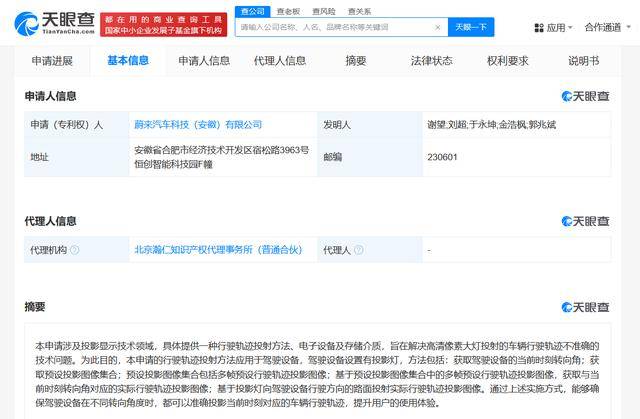Click the postal code value 230601
Image resolution: width=640 pixels, height=419 pixels.
pyautogui.click(x=442, y=157)
